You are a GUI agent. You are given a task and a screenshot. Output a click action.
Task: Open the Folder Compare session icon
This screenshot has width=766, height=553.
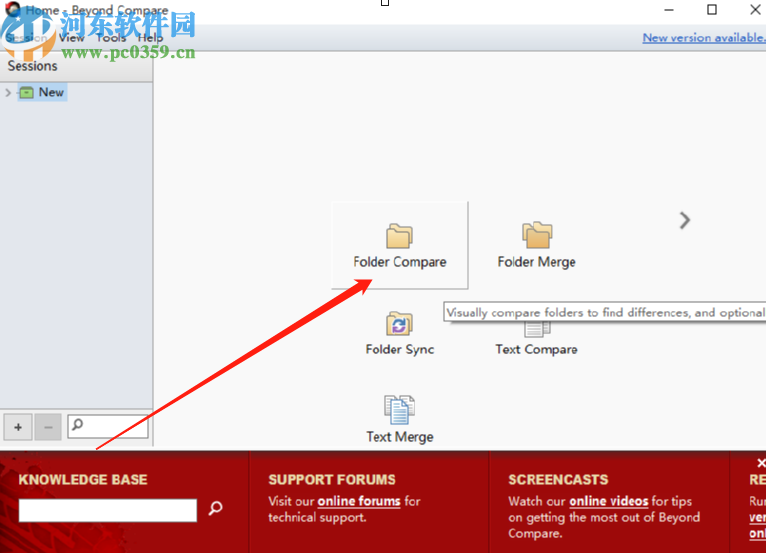click(400, 245)
